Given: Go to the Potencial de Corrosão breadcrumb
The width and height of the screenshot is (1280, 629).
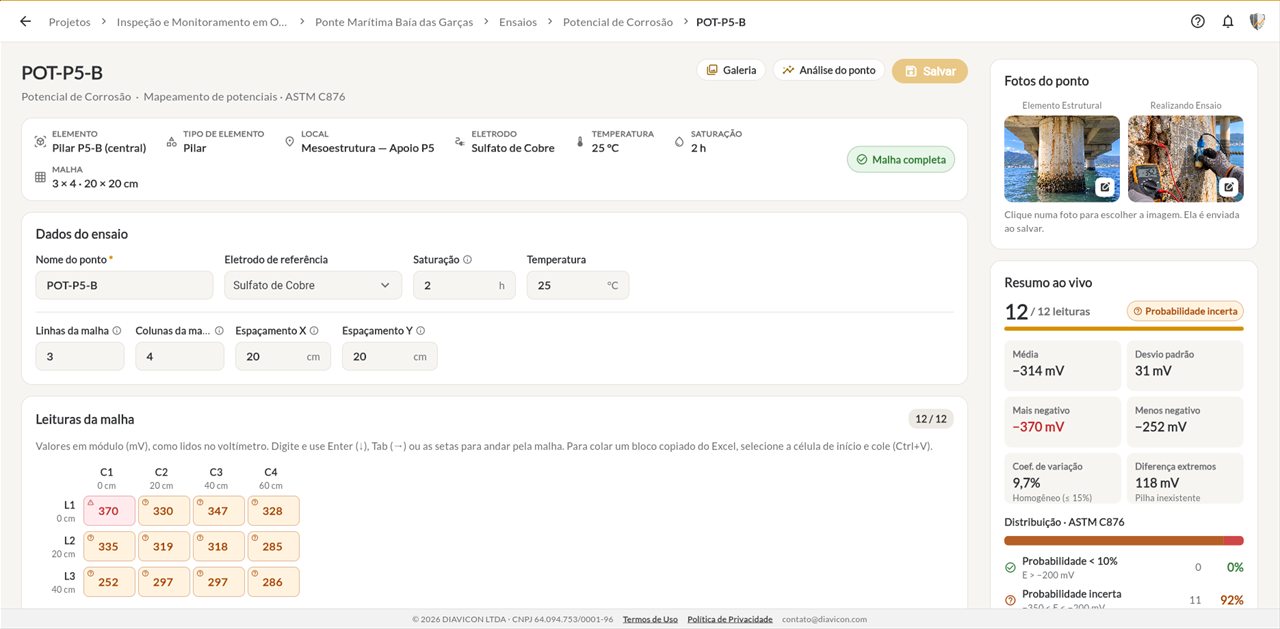Looking at the screenshot, I should [x=618, y=22].
